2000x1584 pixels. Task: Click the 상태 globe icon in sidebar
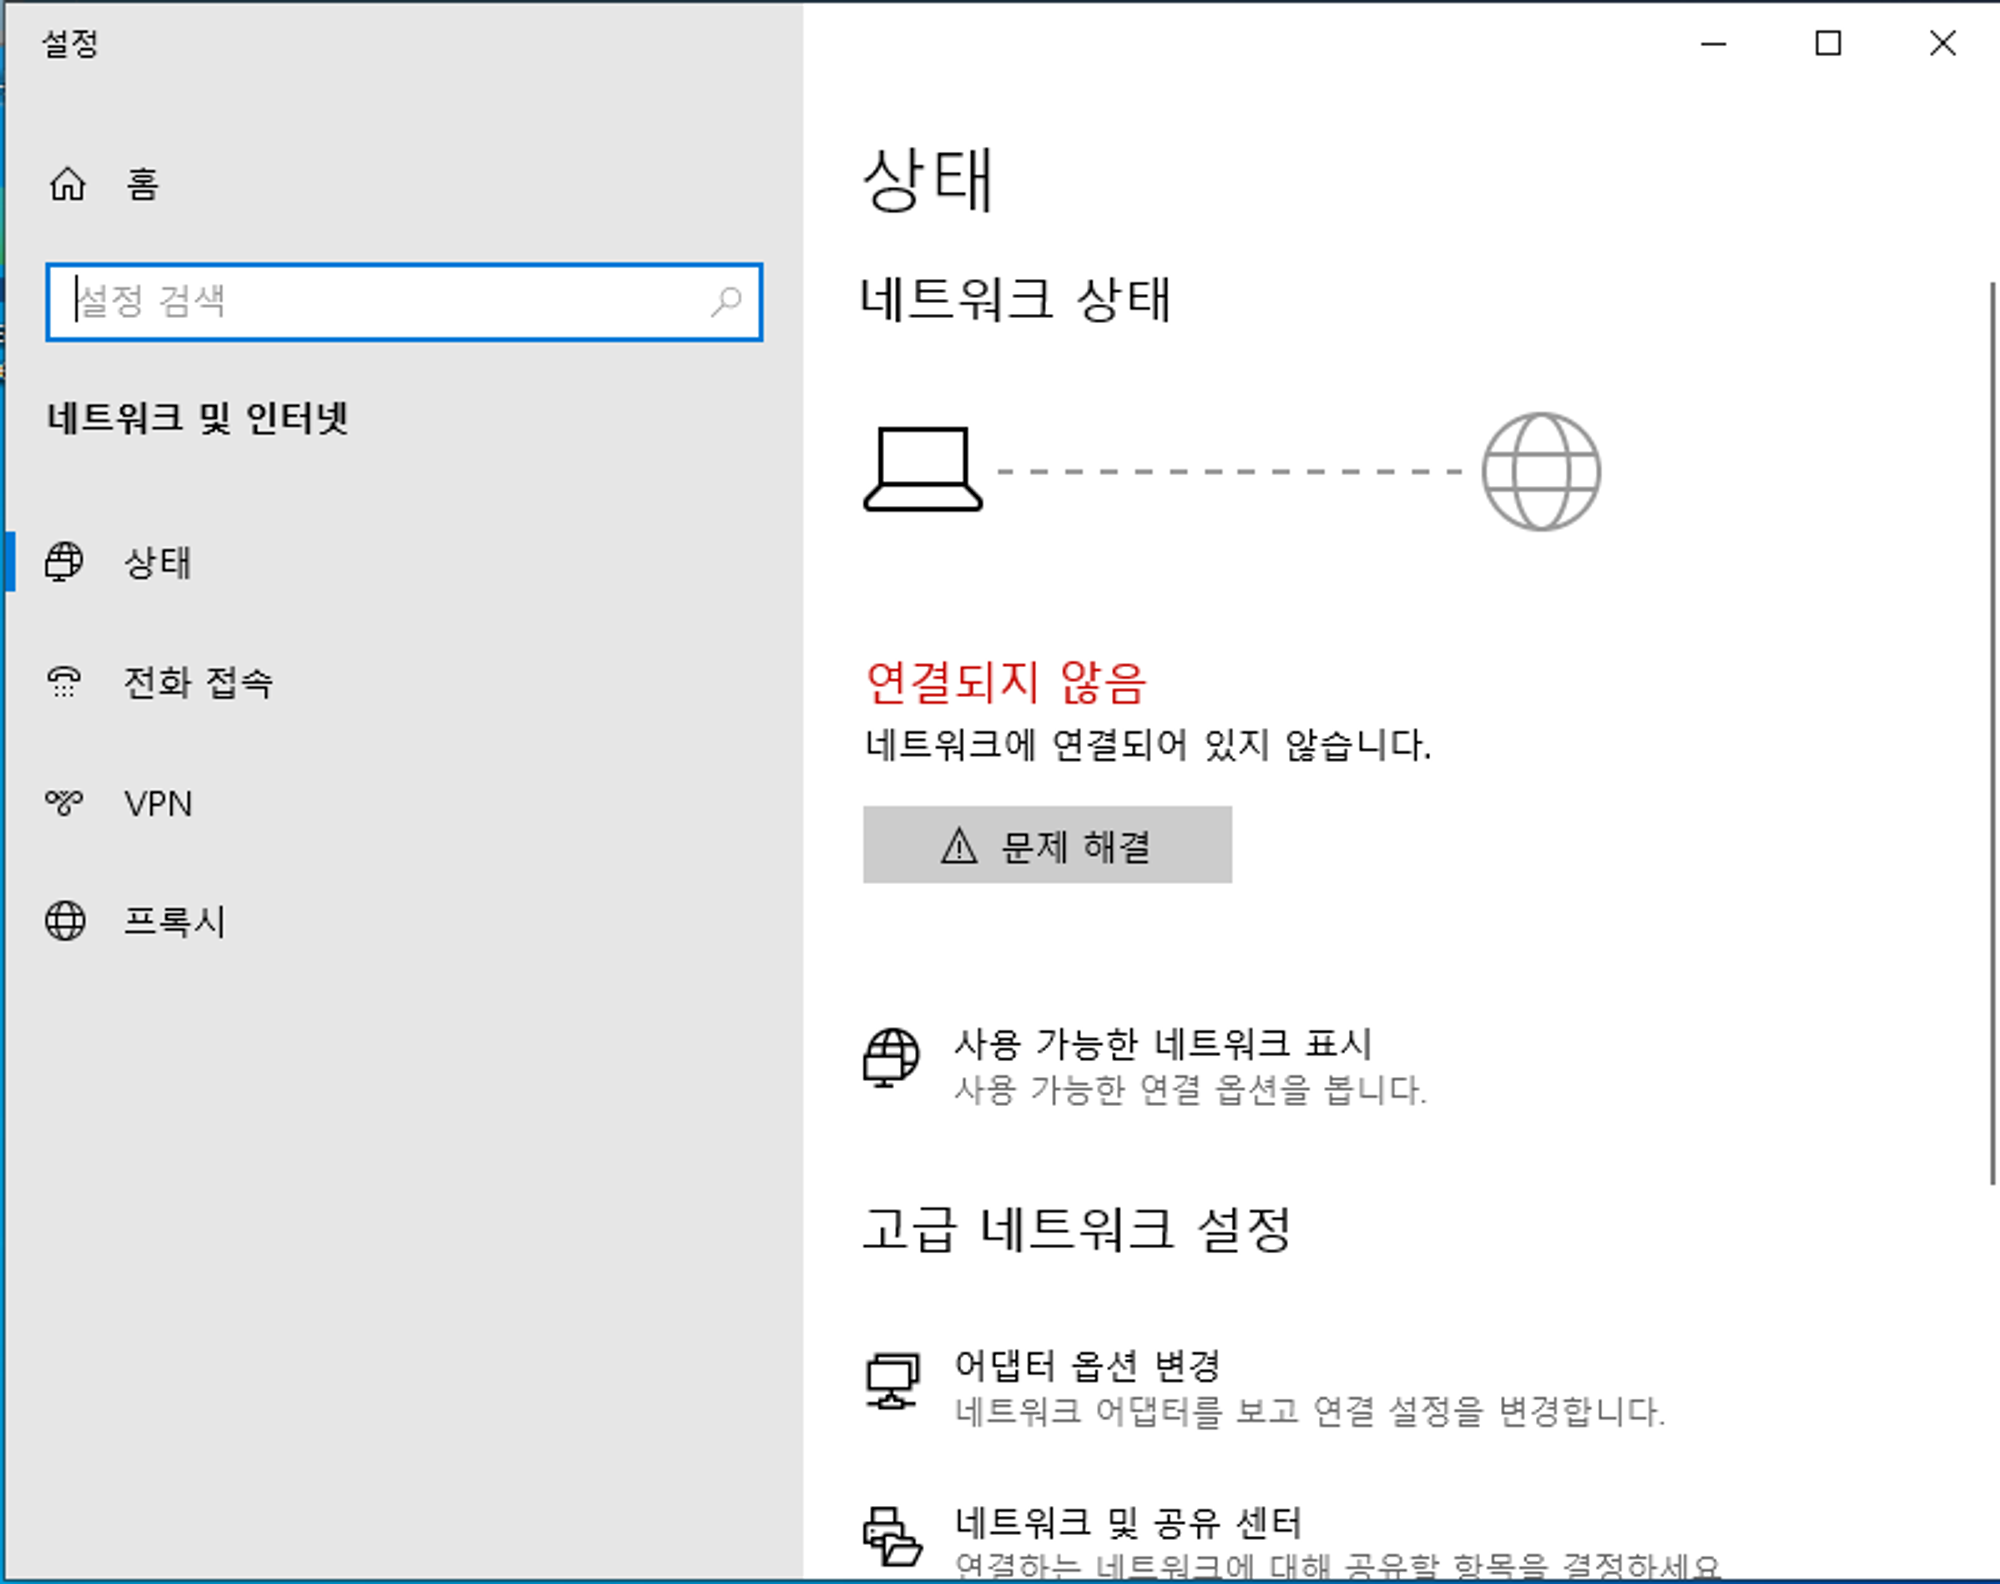tap(65, 562)
